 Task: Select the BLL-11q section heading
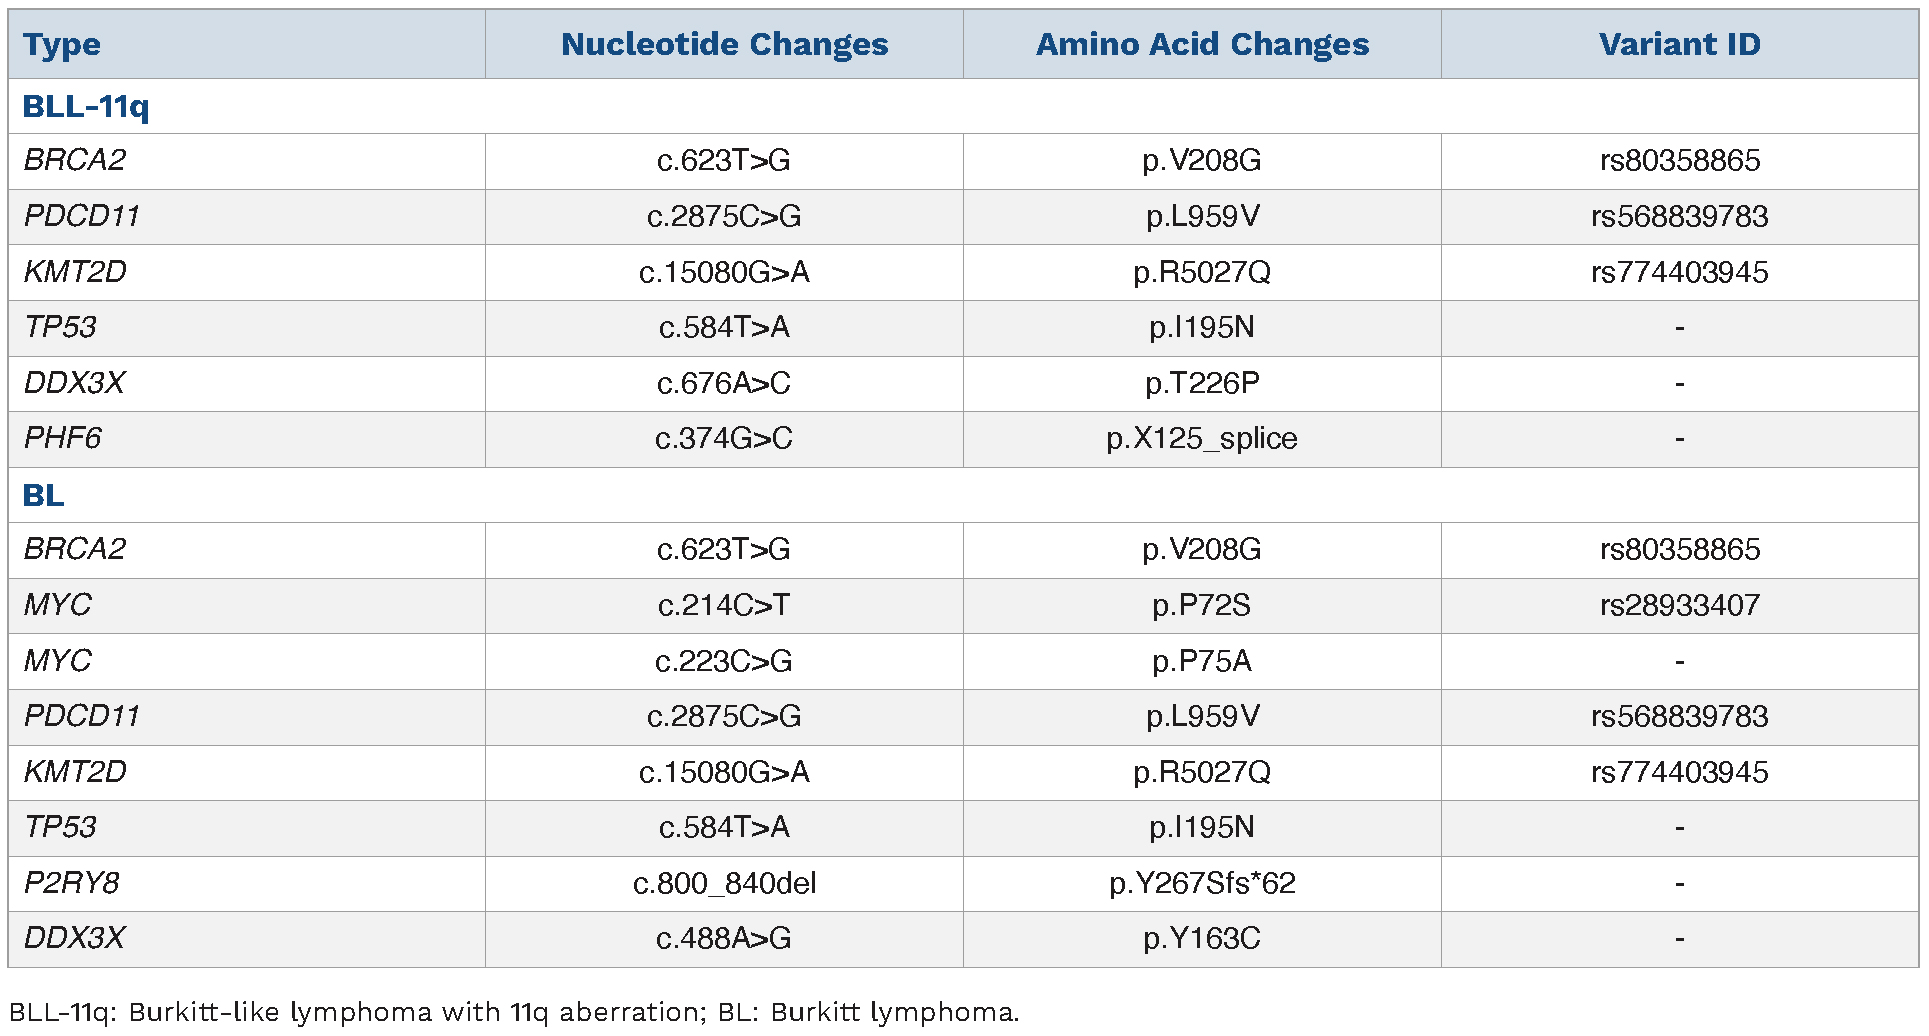tap(86, 107)
